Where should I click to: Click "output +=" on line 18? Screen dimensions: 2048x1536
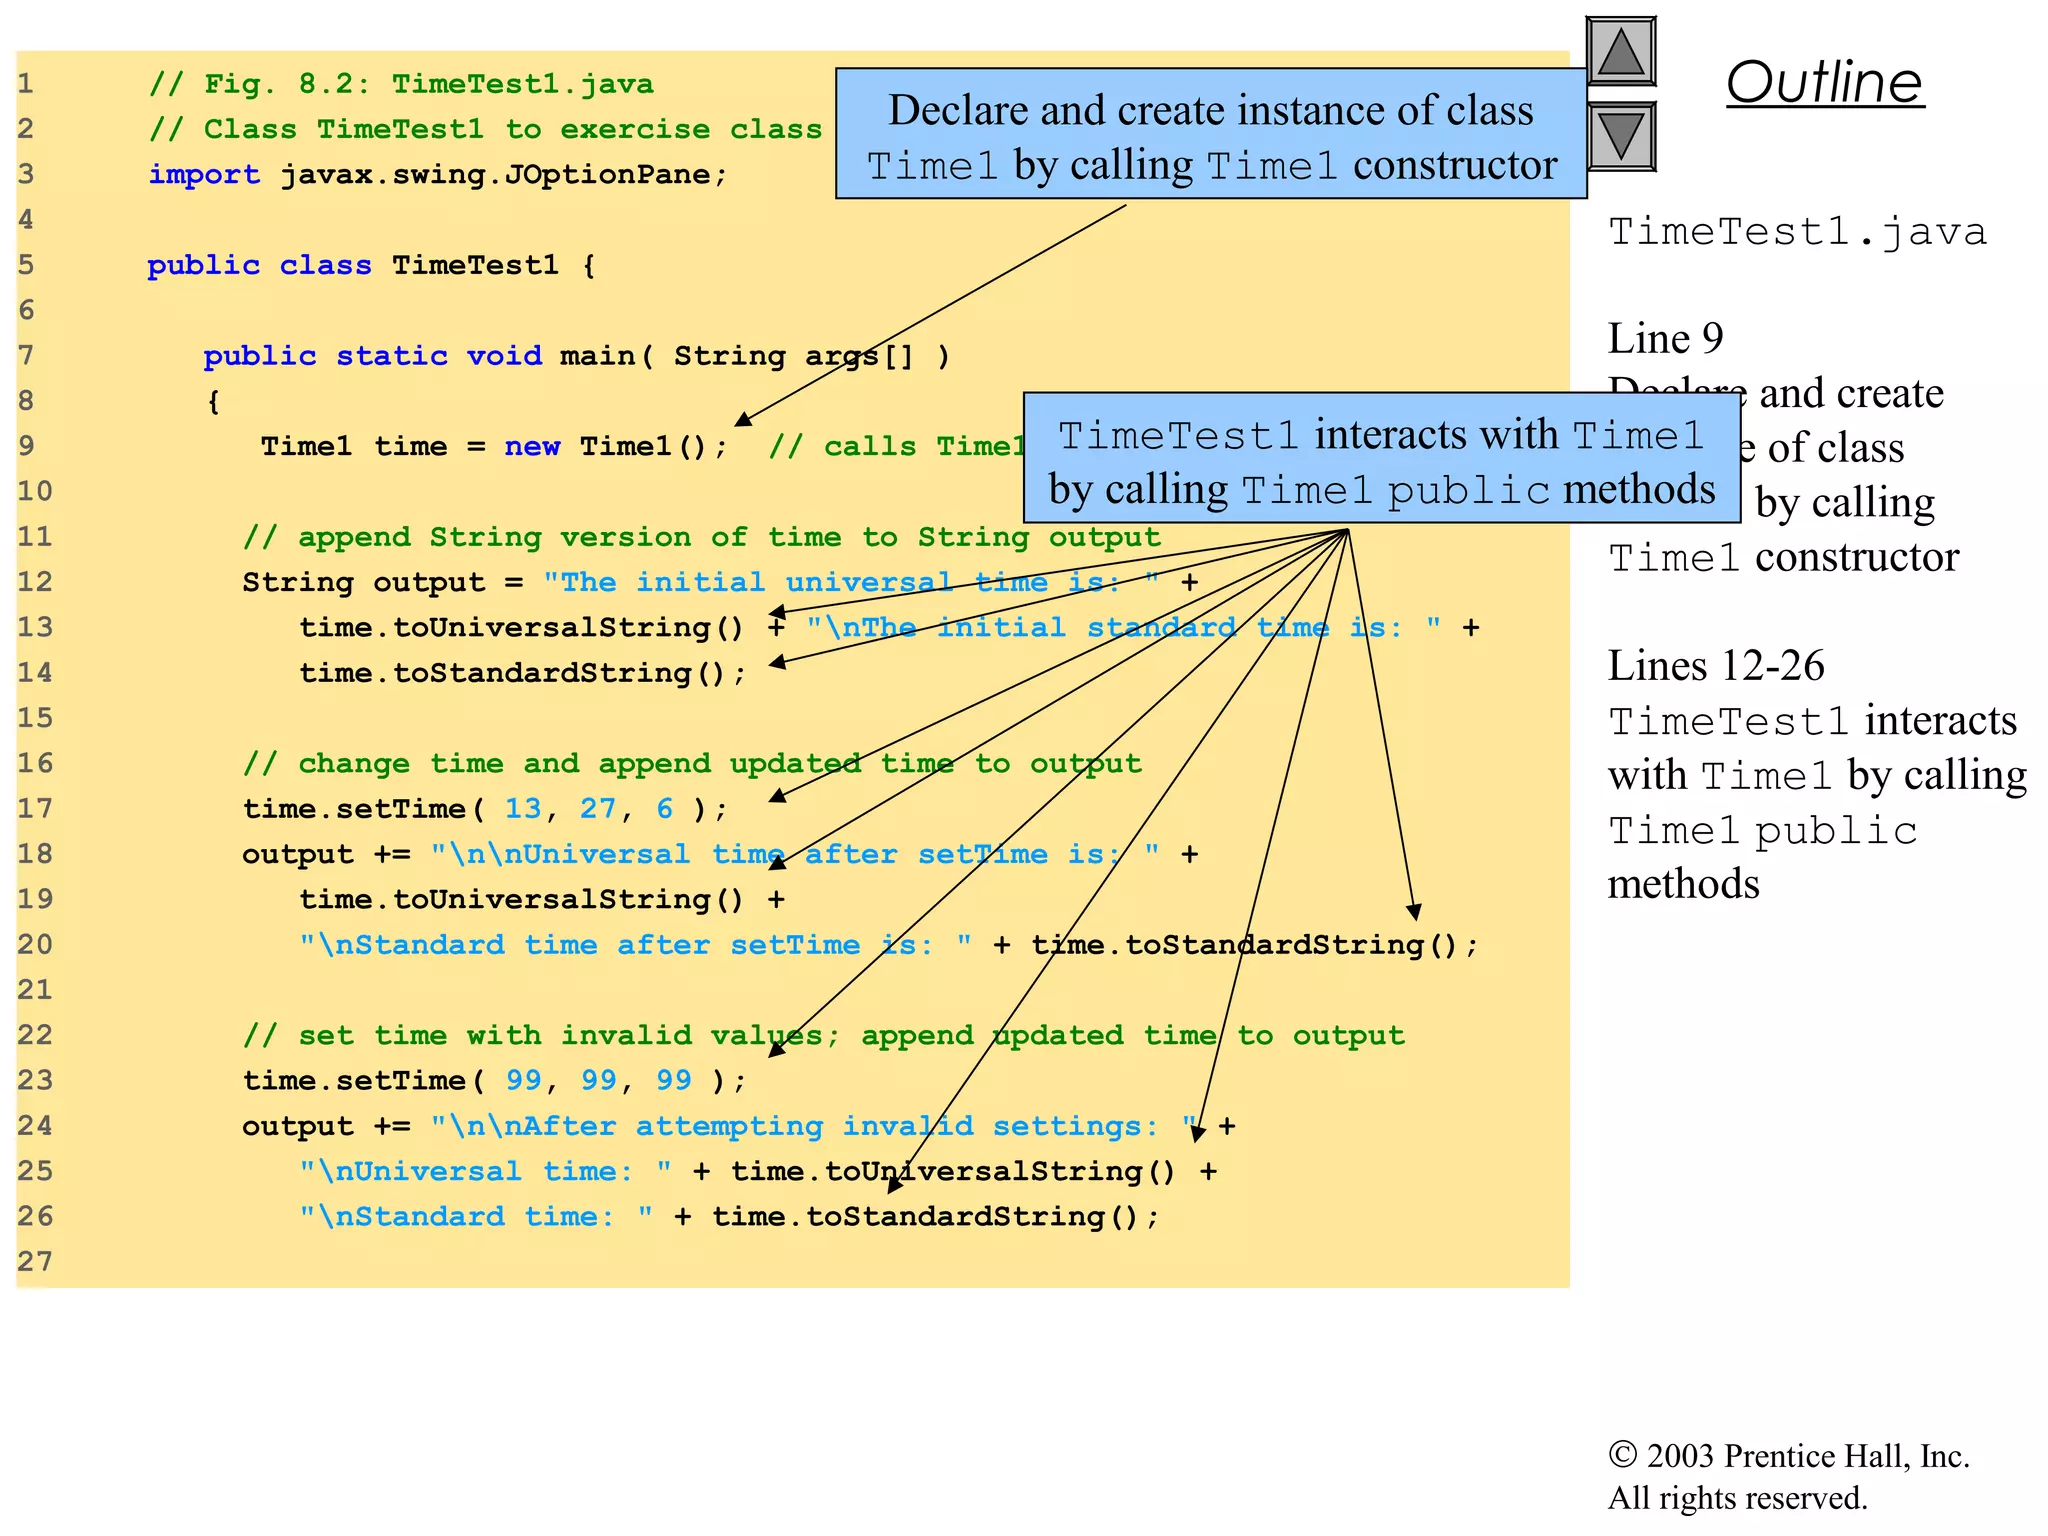tap(326, 855)
